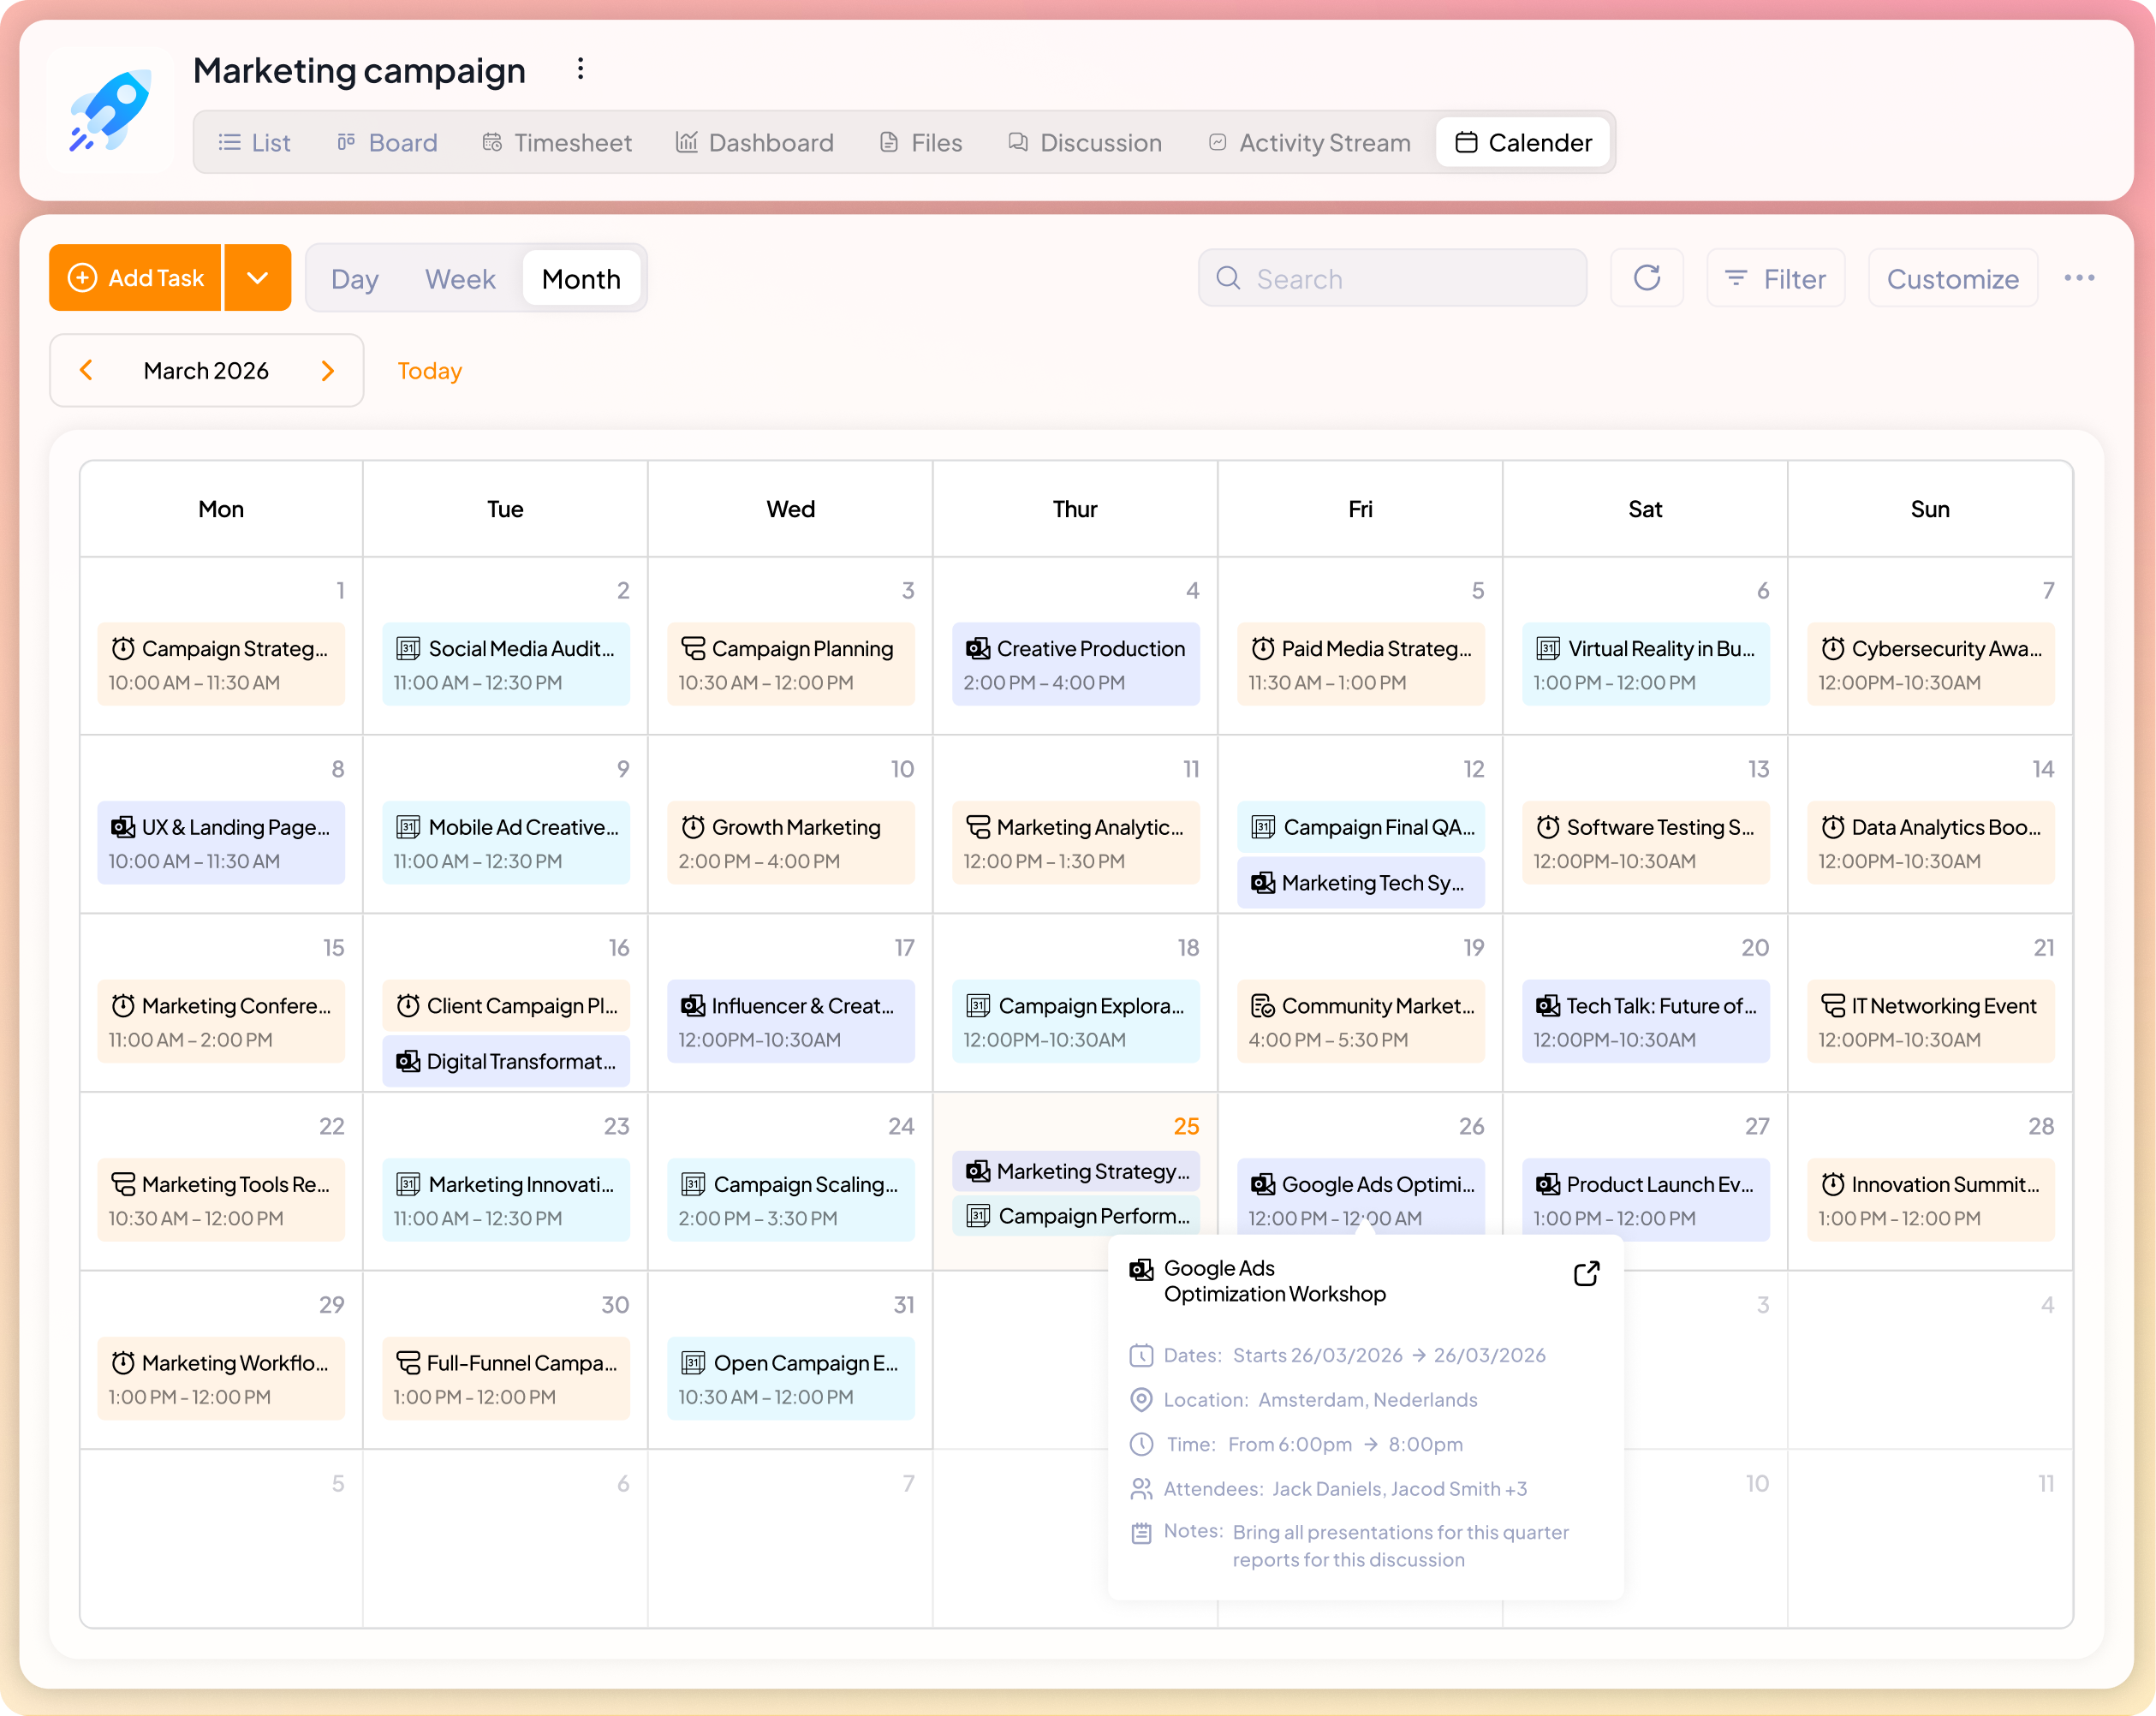Viewport: 2156px width, 1716px height.
Task: Click the highlighted date 25
Action: click(1186, 1126)
